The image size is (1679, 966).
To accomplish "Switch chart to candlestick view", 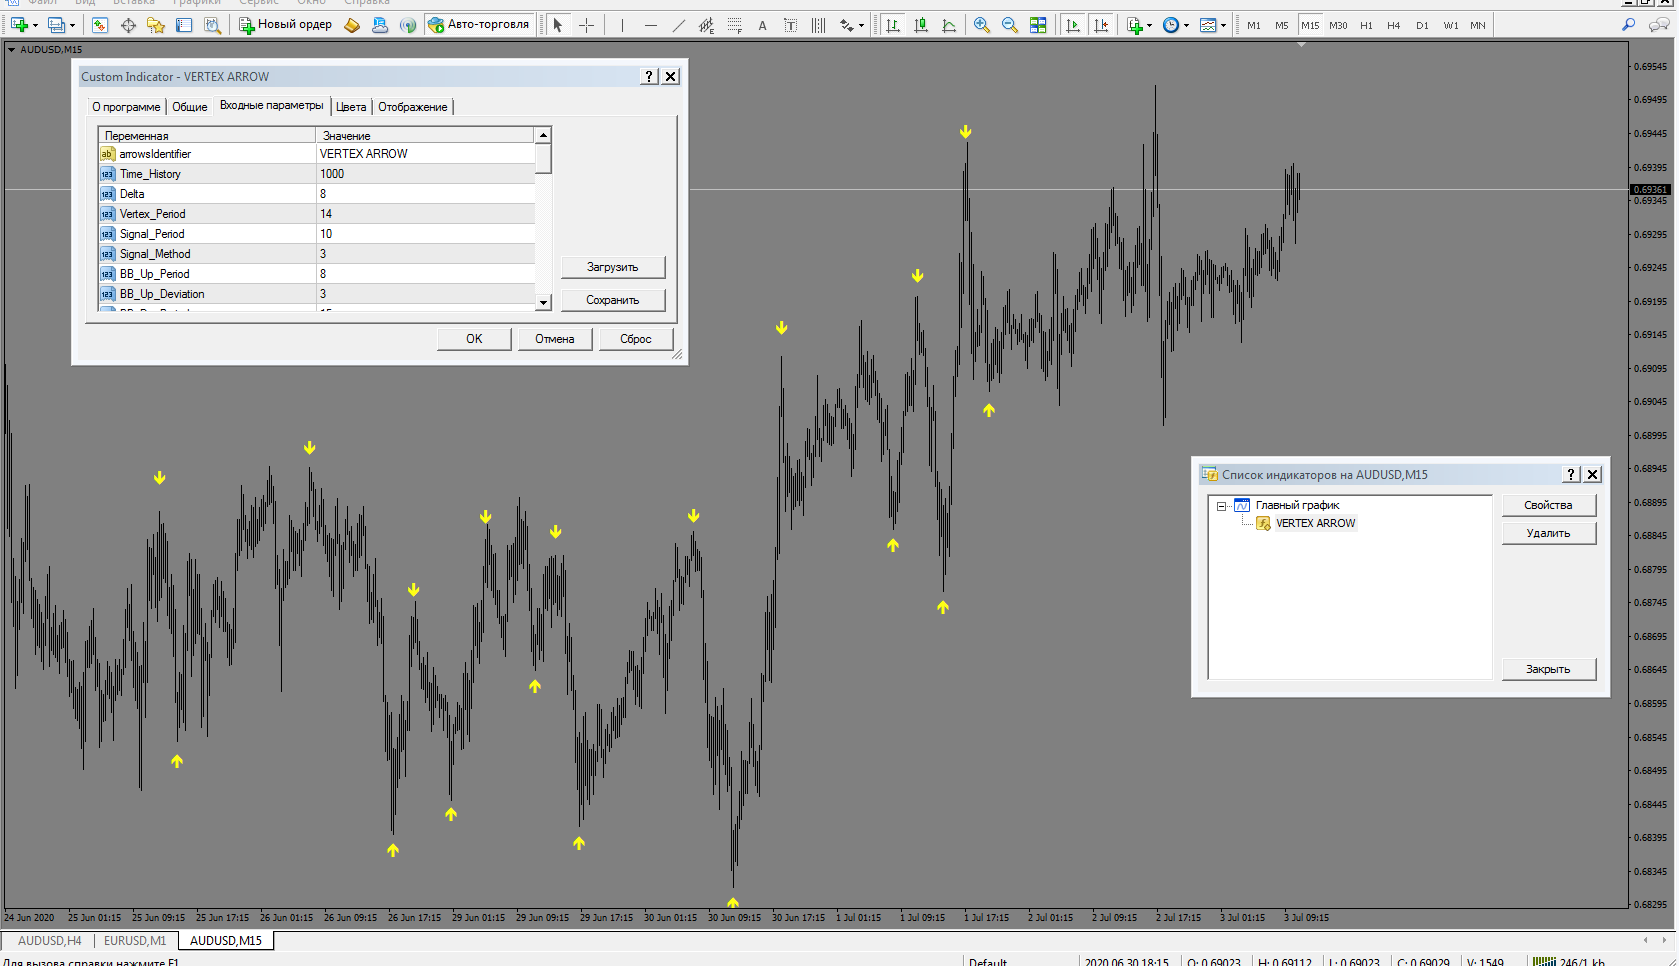I will coord(921,25).
